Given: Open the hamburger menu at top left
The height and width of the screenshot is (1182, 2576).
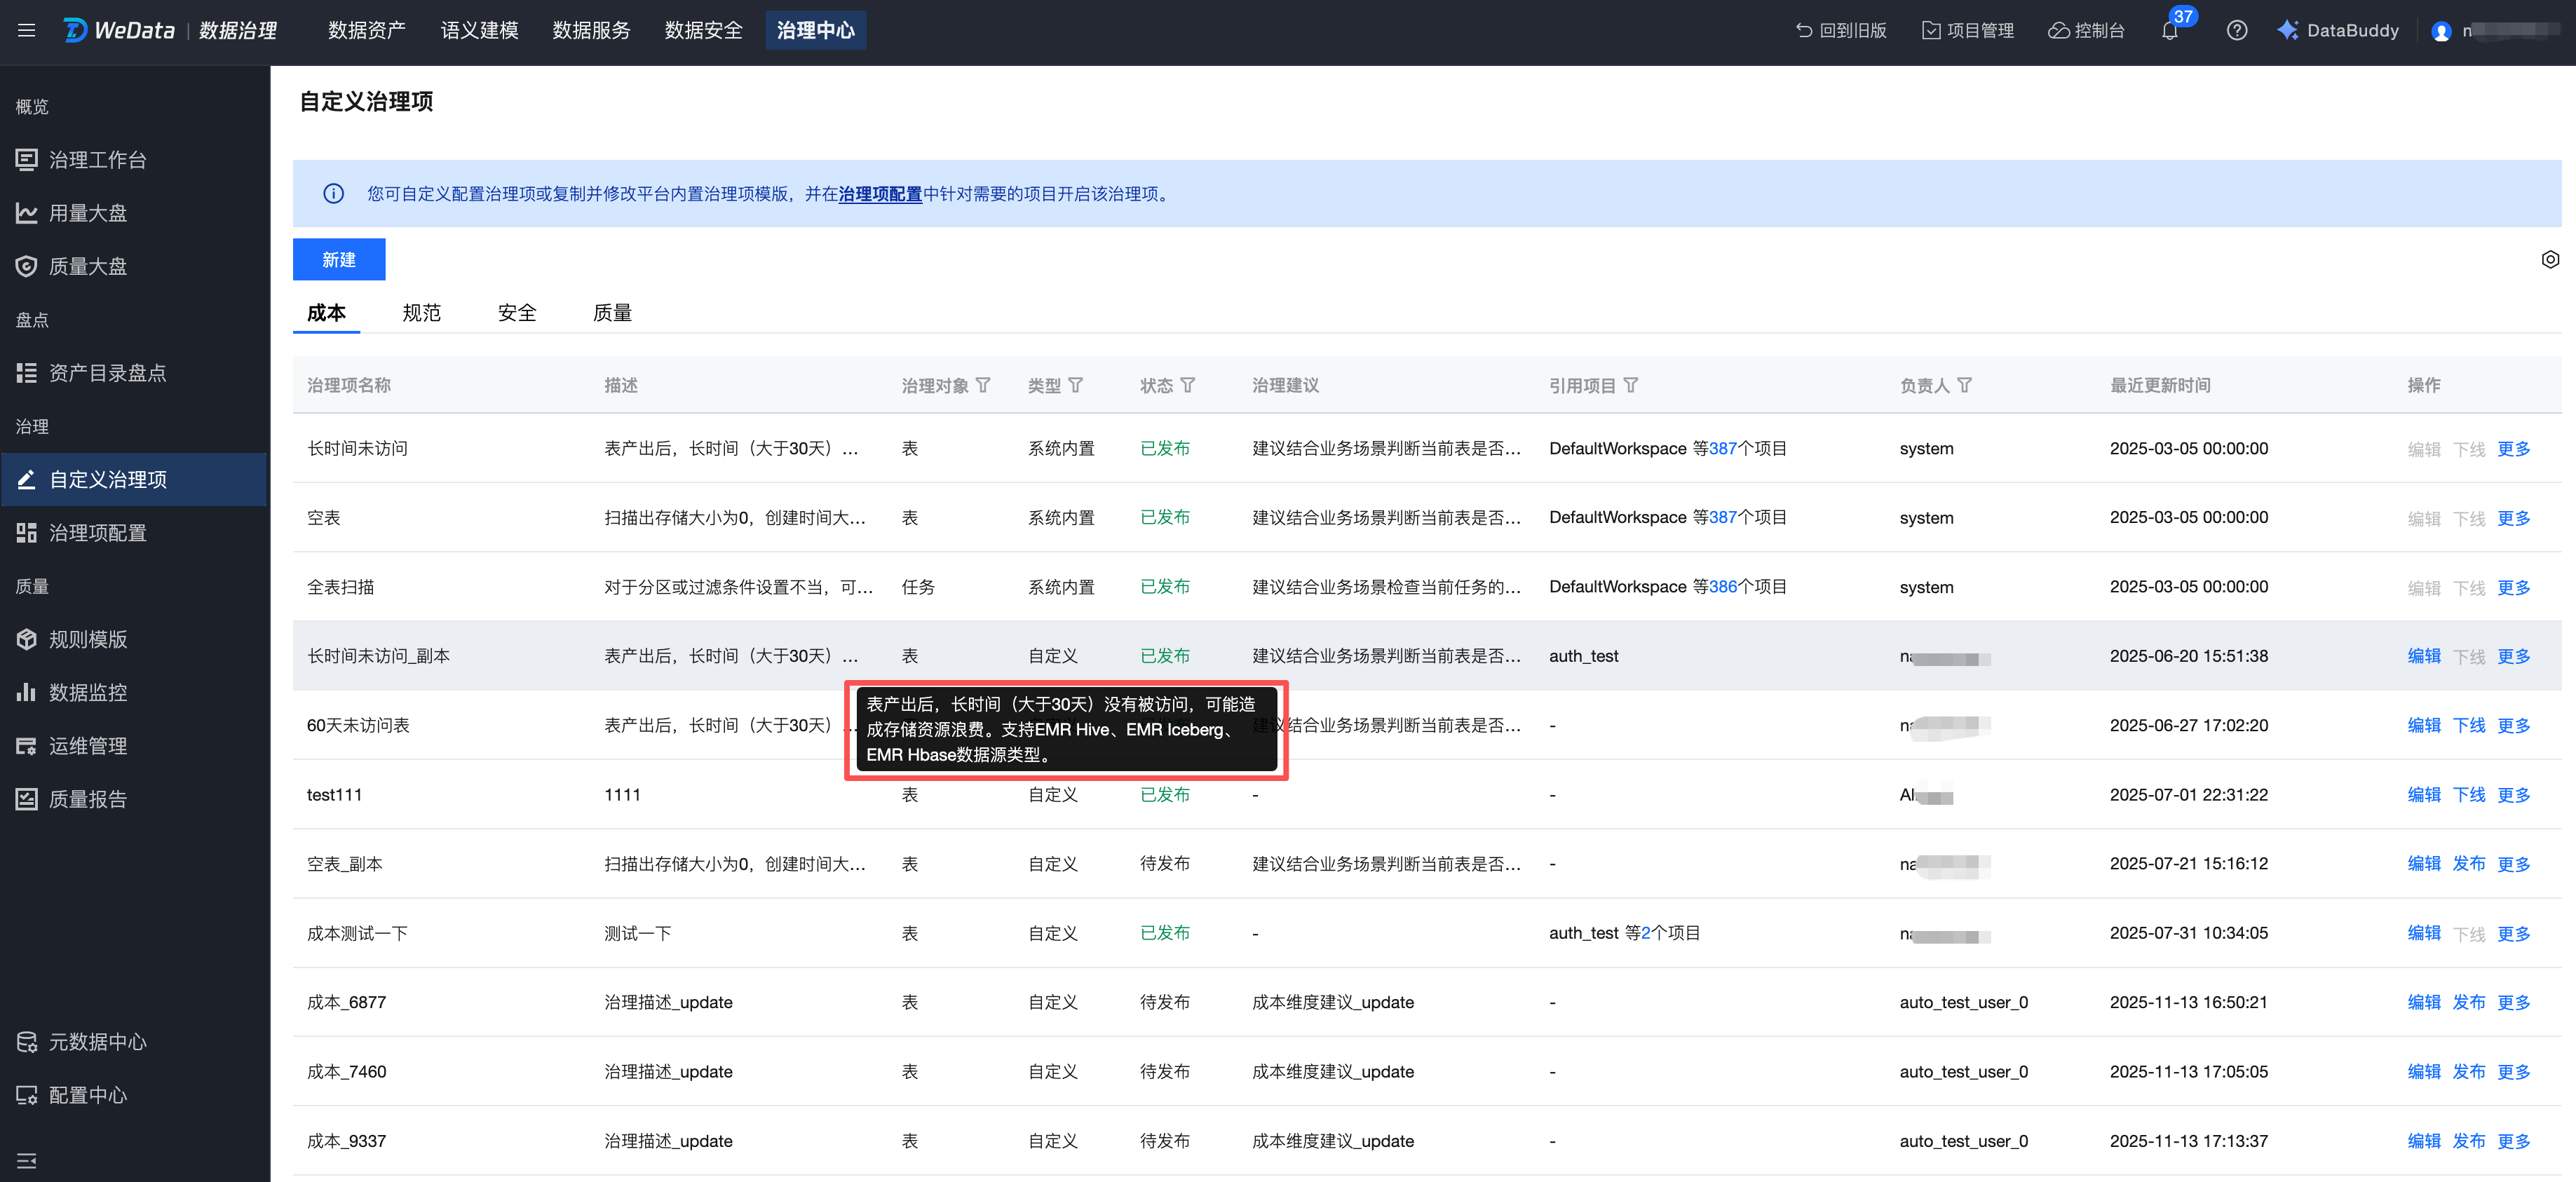Looking at the screenshot, I should tap(27, 30).
